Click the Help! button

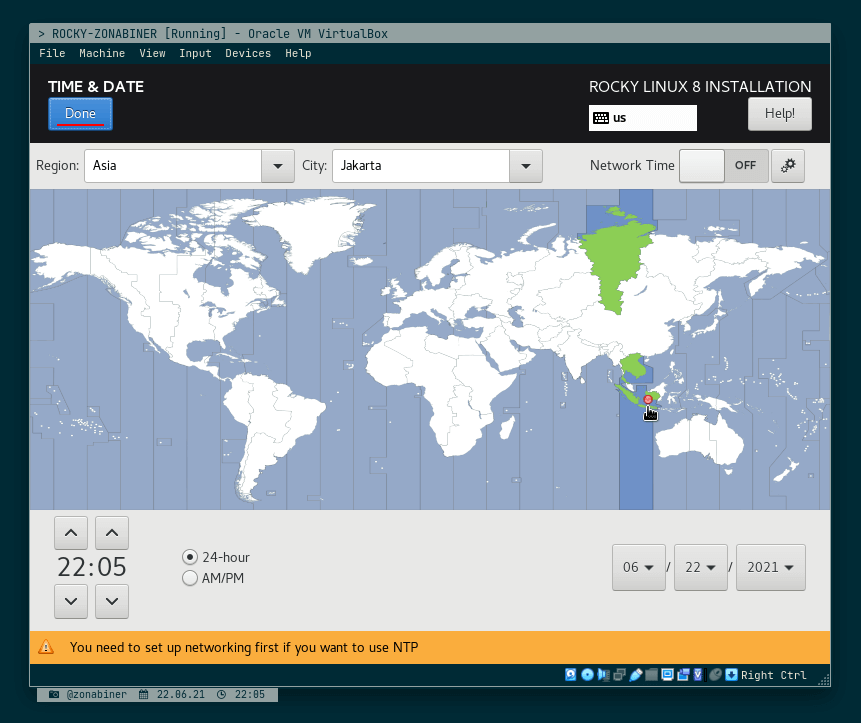pyautogui.click(x=779, y=114)
